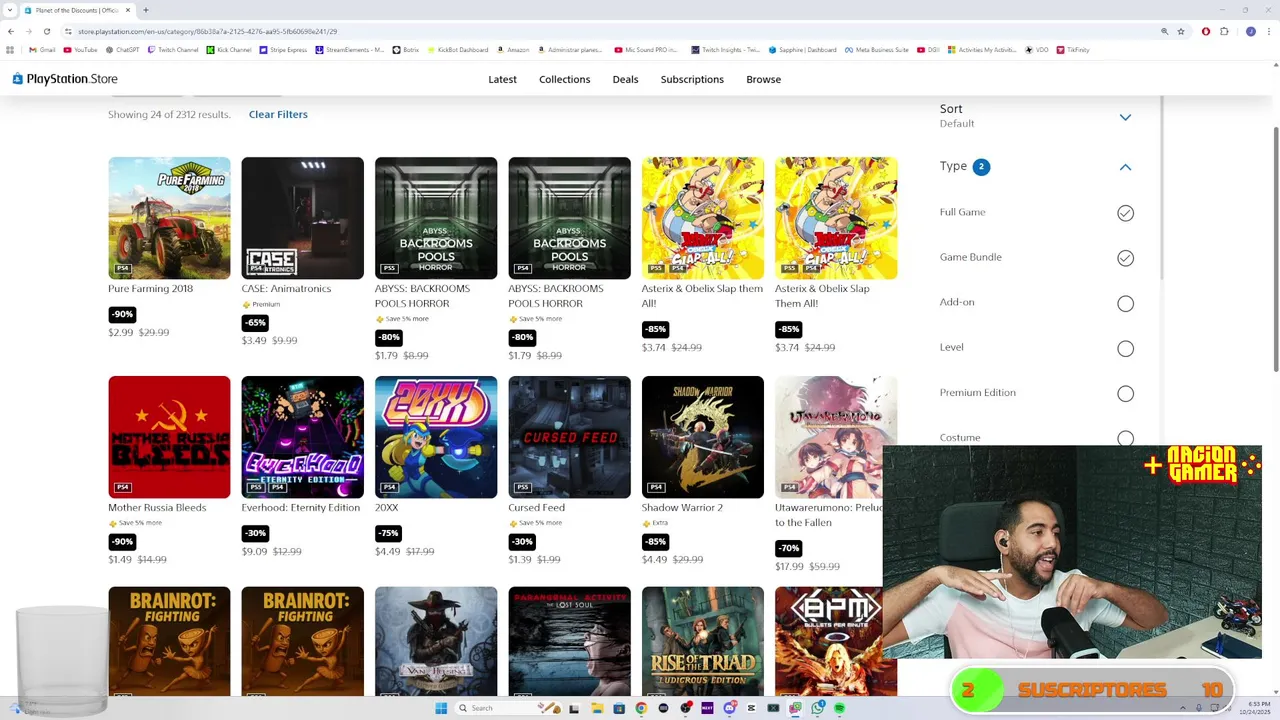The image size is (1280, 720).
Task: Open the Stripe Express bookmark
Action: click(x=284, y=49)
